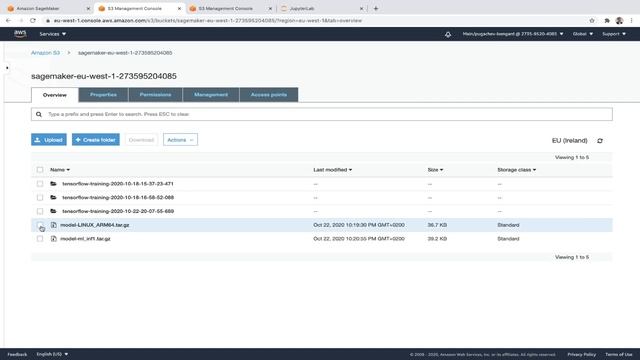This screenshot has width=640, height=360.
Task: Expand the left sidebar arrow
Action: pyautogui.click(x=7, y=68)
